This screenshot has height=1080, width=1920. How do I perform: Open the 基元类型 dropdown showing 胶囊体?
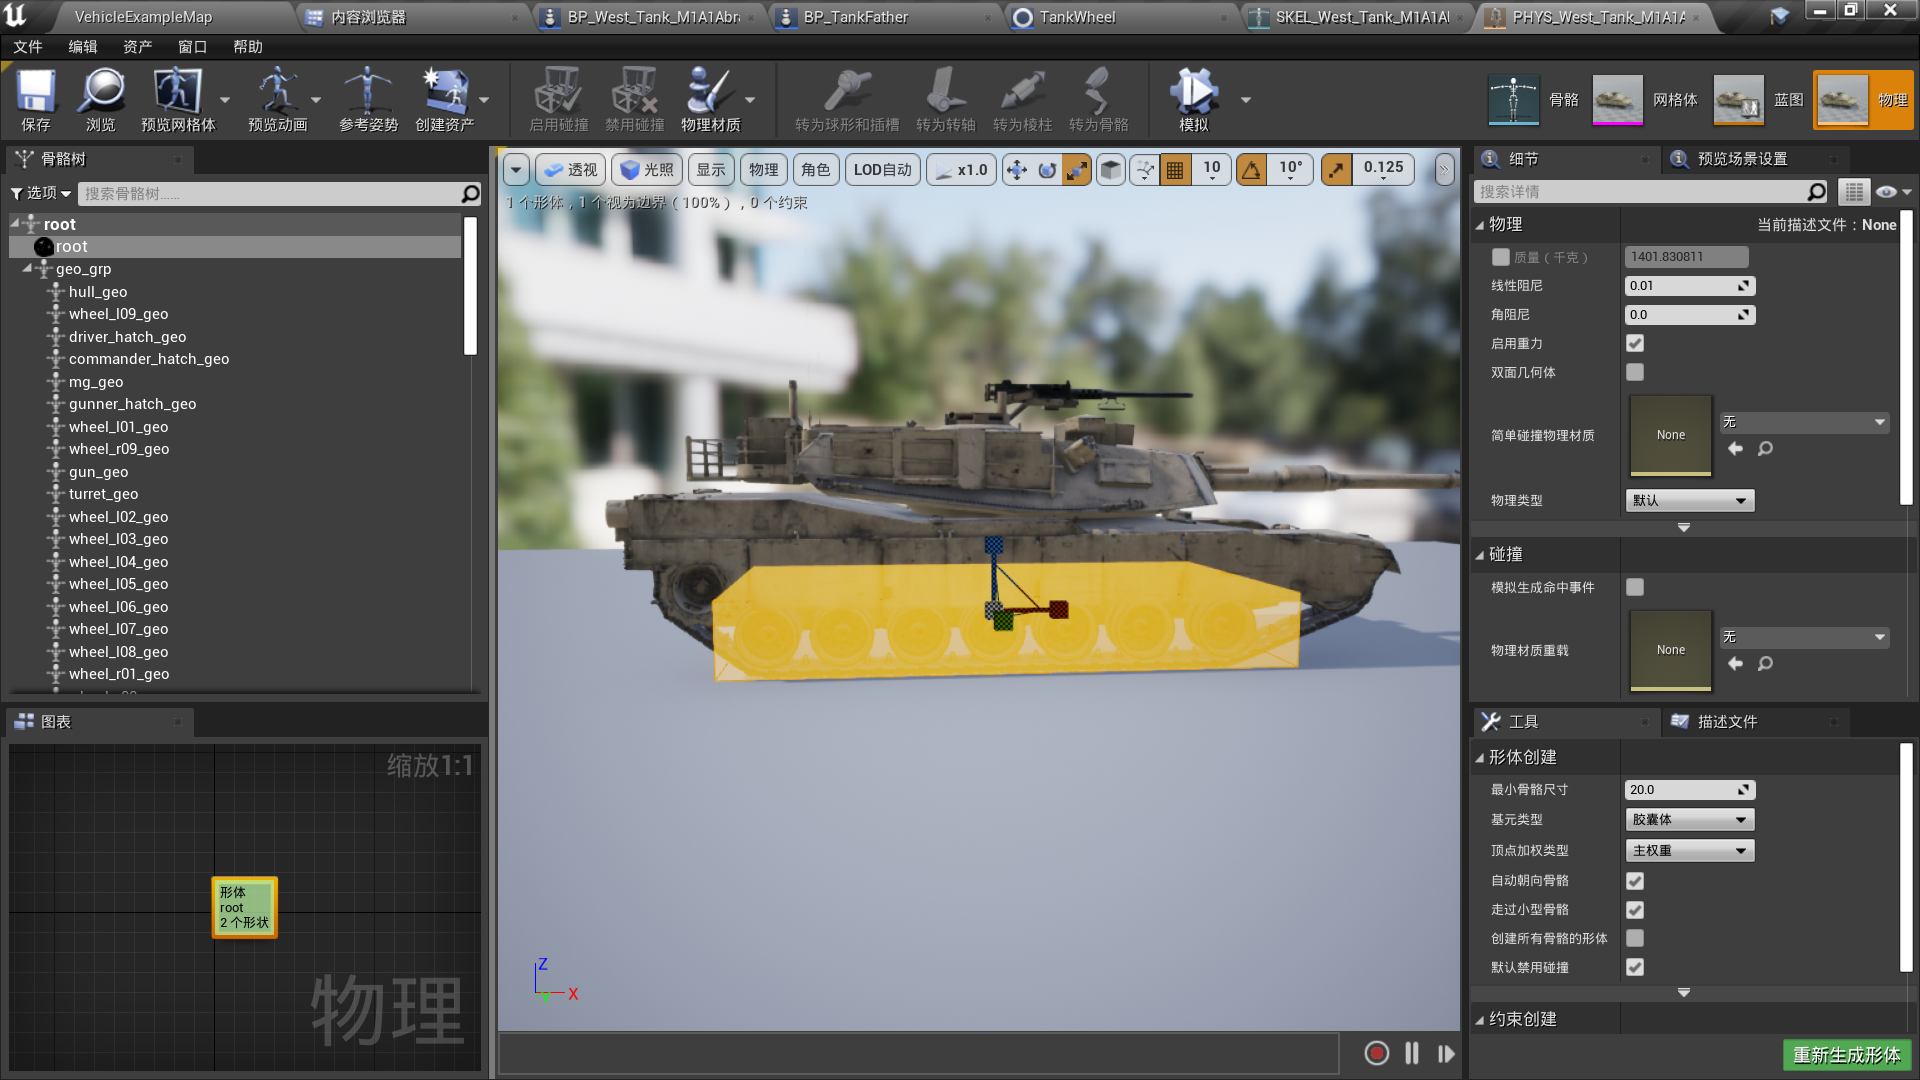point(1689,820)
